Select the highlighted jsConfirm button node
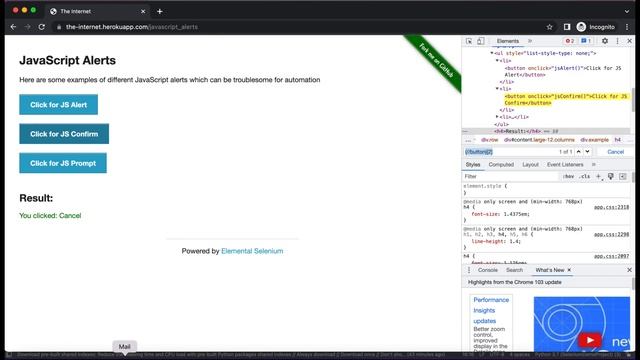This screenshot has width=640, height=360. pos(566,100)
